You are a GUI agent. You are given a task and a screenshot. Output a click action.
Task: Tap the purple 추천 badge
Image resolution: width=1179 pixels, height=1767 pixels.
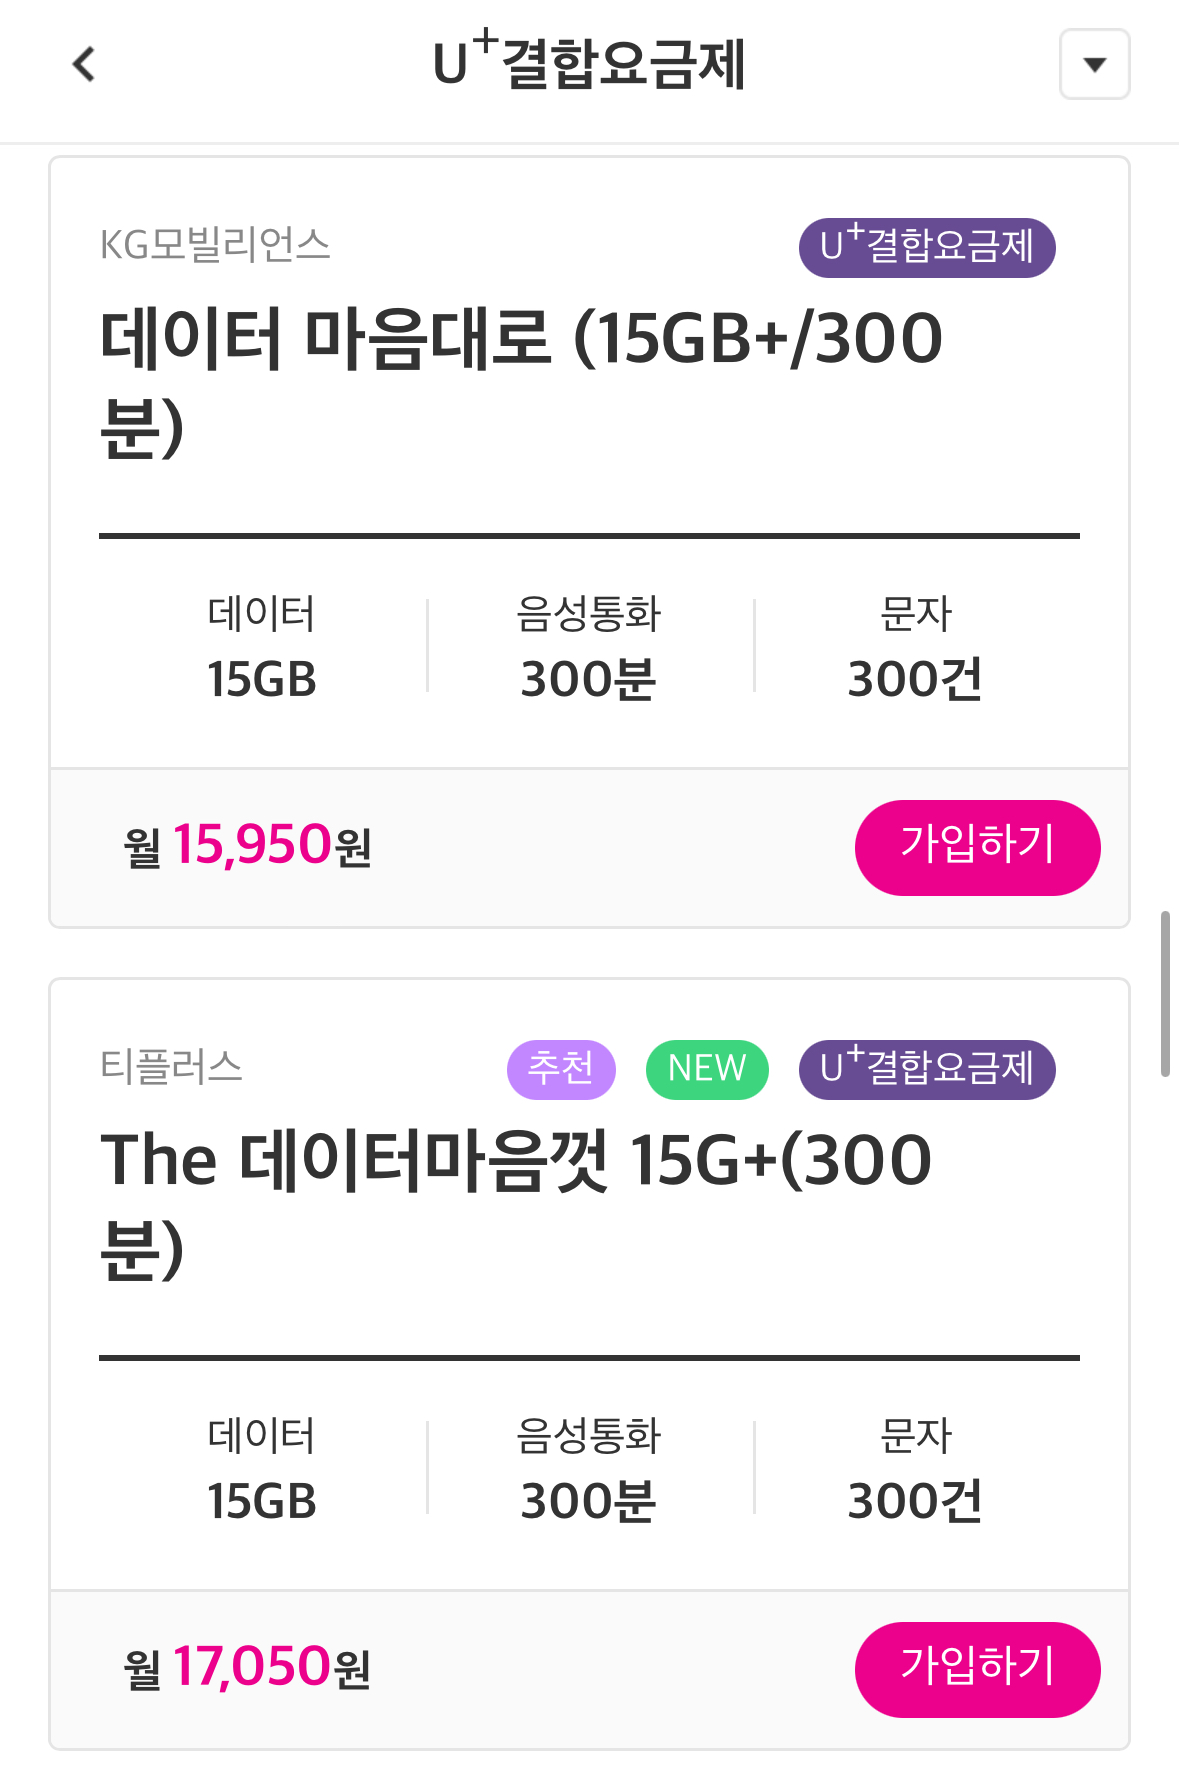[x=561, y=1069]
